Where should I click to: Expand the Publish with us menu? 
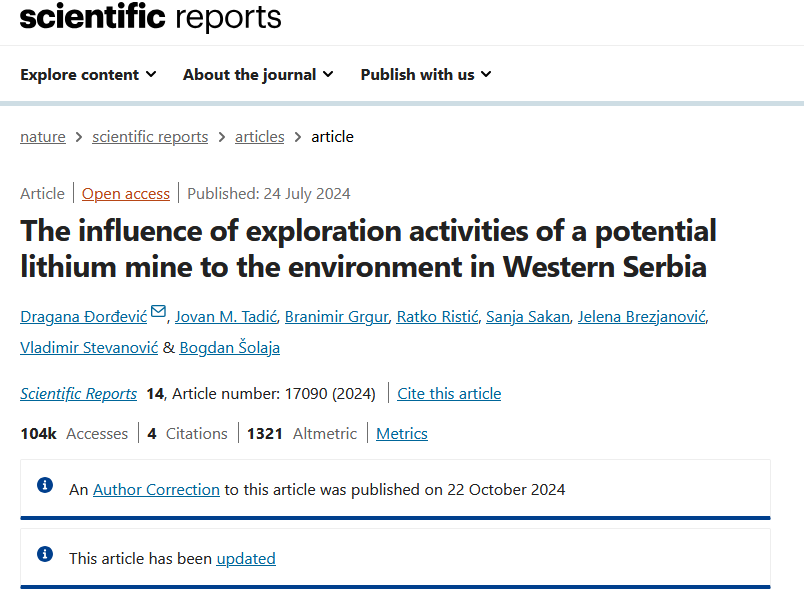point(426,75)
